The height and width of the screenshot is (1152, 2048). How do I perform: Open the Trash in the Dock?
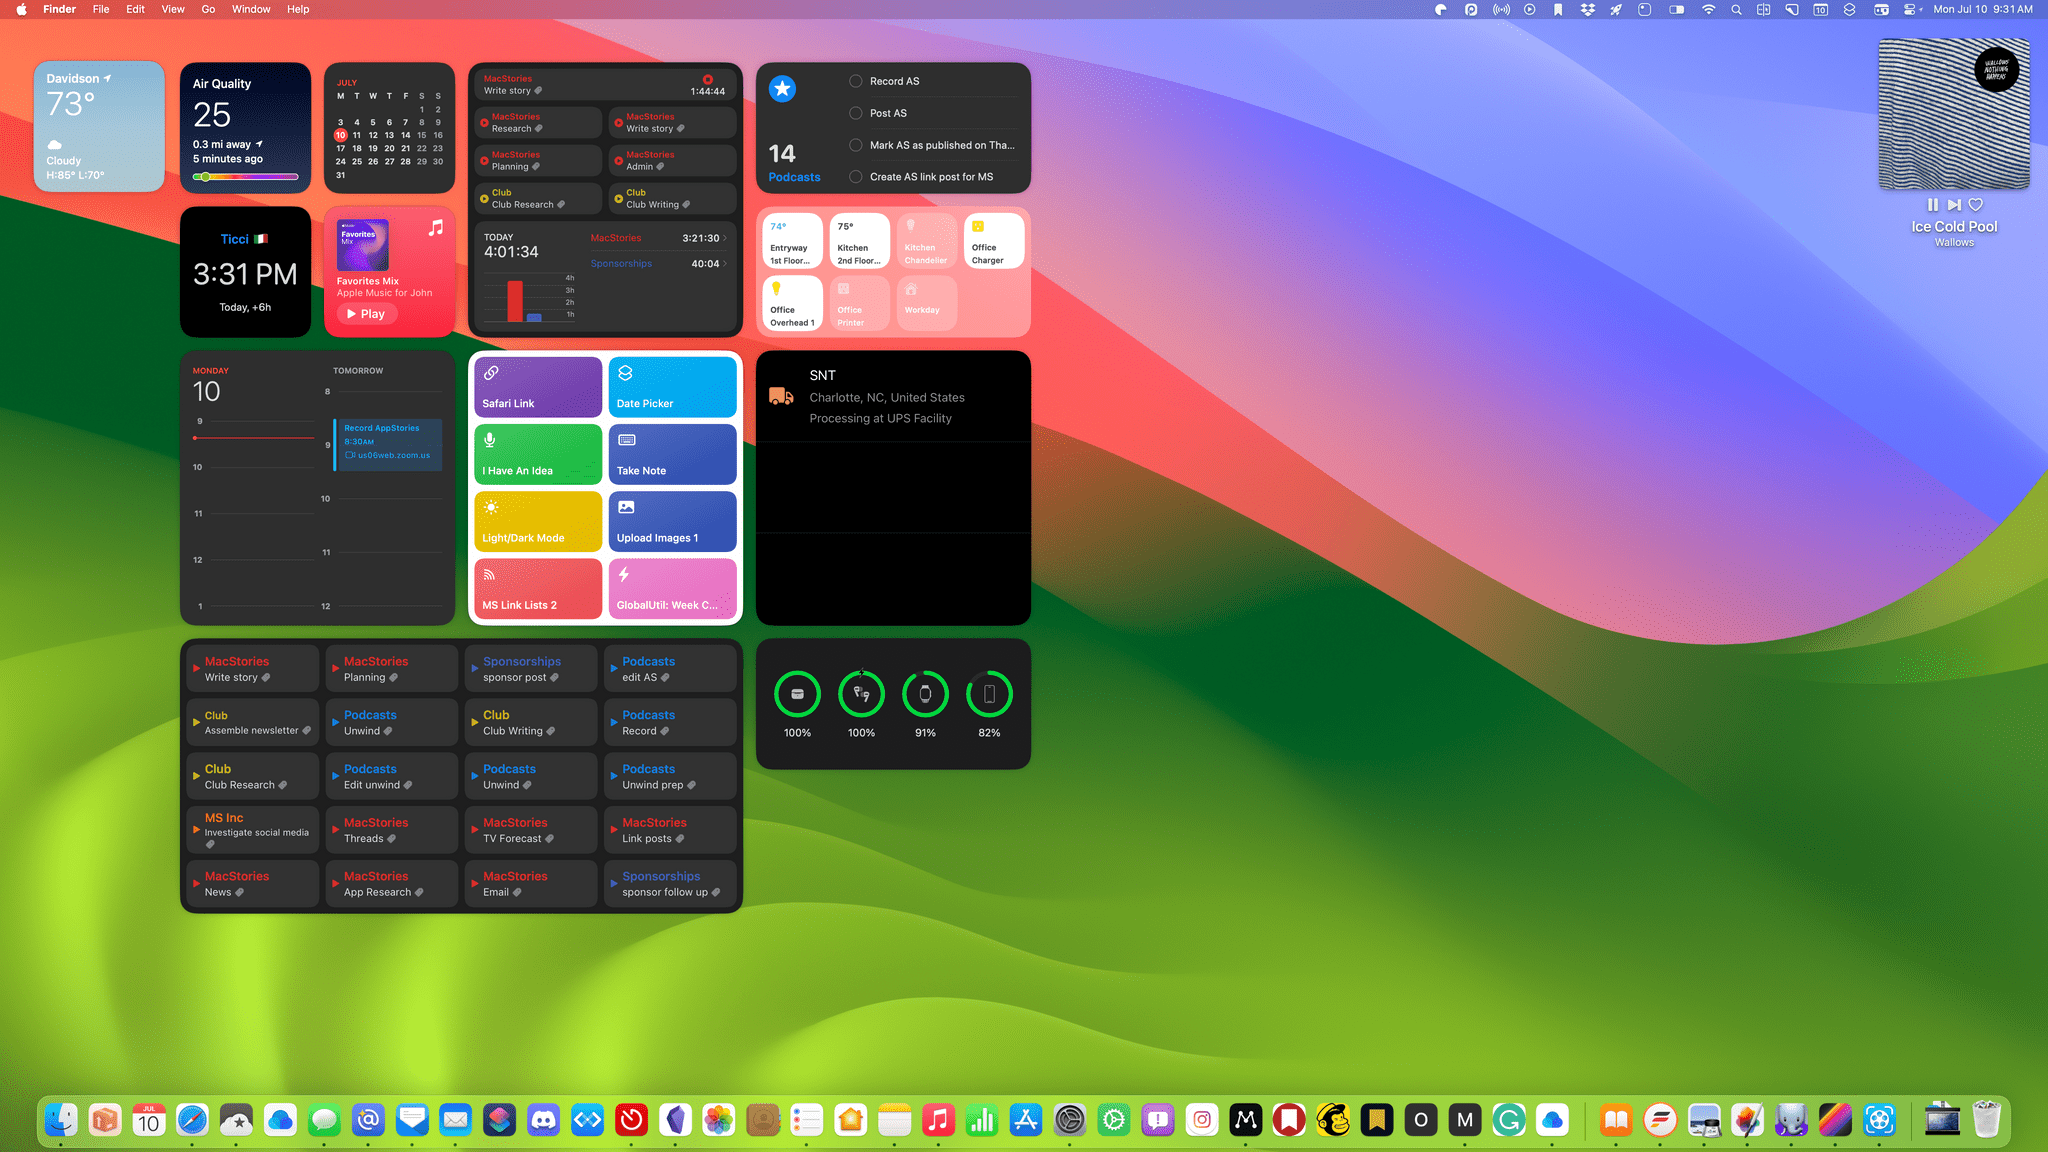click(x=1986, y=1120)
